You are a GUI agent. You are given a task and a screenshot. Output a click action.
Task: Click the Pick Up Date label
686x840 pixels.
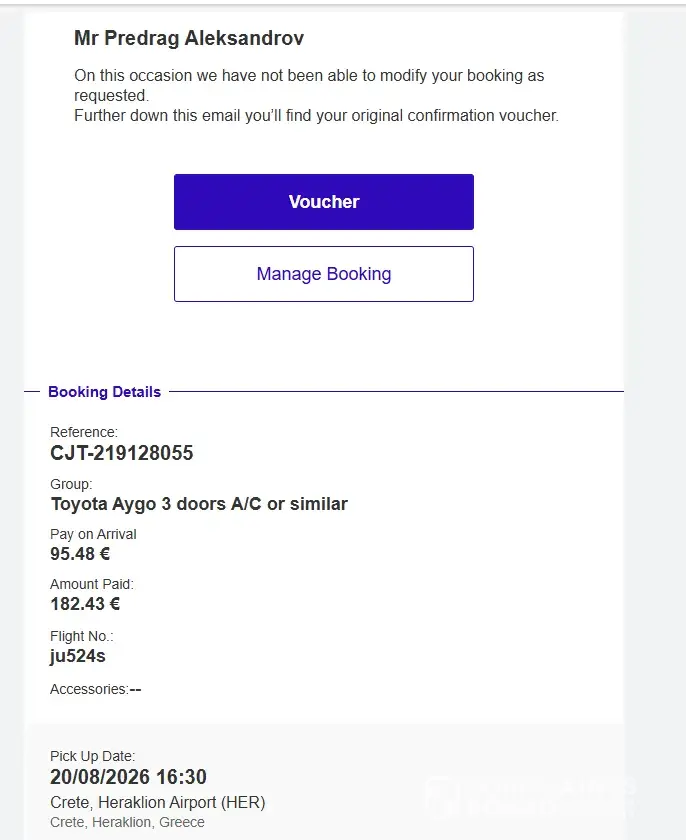(92, 756)
